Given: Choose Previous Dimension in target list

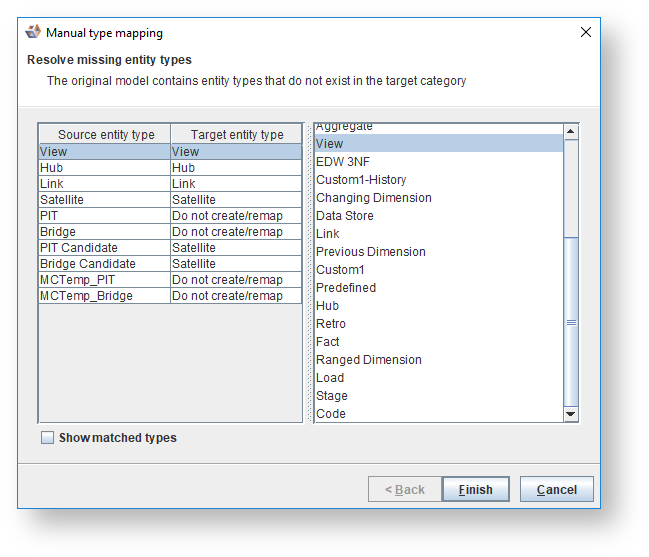Looking at the screenshot, I should [x=439, y=252].
